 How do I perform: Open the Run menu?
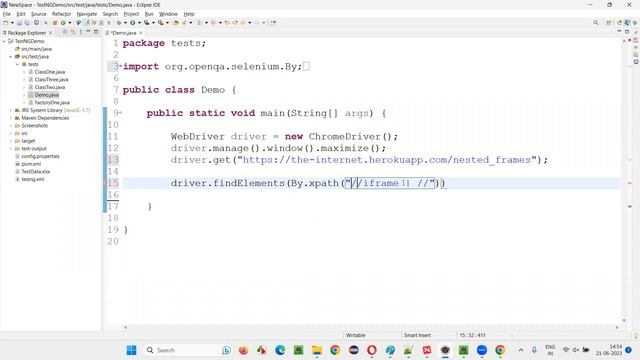pyautogui.click(x=149, y=14)
